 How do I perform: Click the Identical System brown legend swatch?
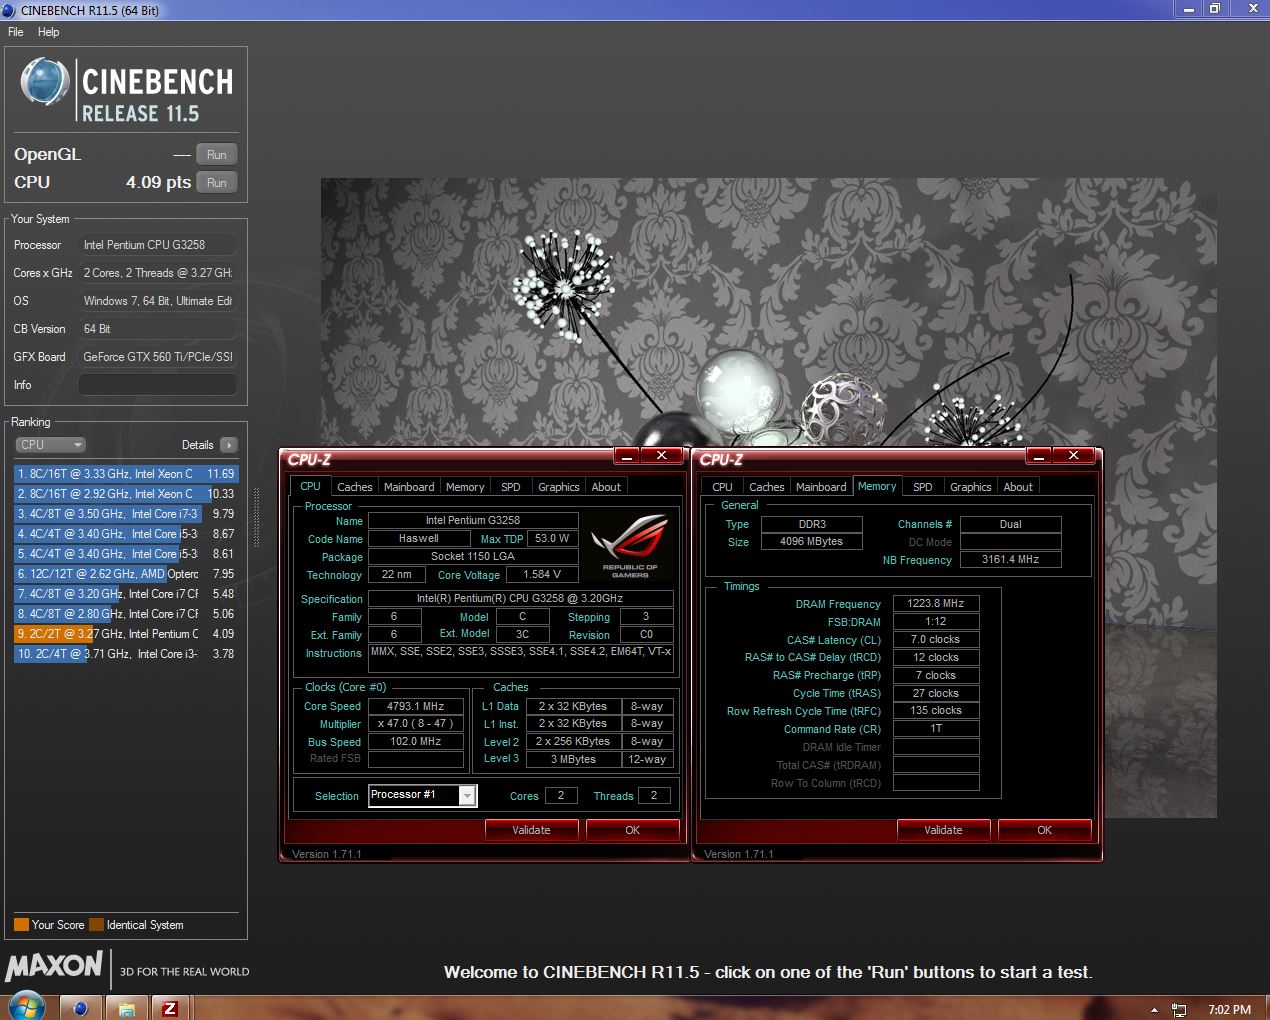(96, 925)
